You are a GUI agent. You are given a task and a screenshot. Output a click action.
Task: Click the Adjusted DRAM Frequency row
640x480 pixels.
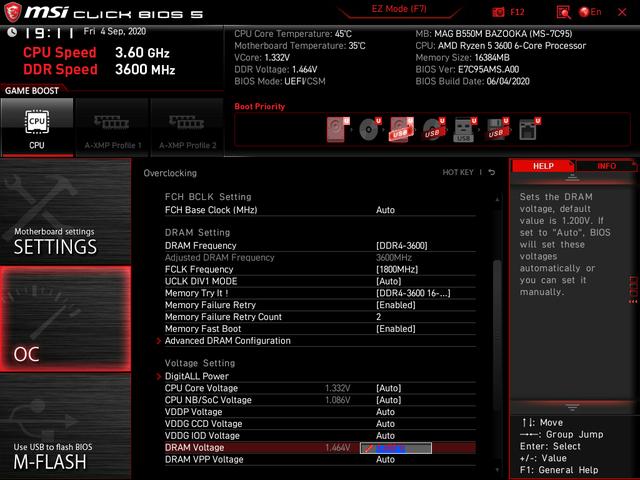(320, 258)
